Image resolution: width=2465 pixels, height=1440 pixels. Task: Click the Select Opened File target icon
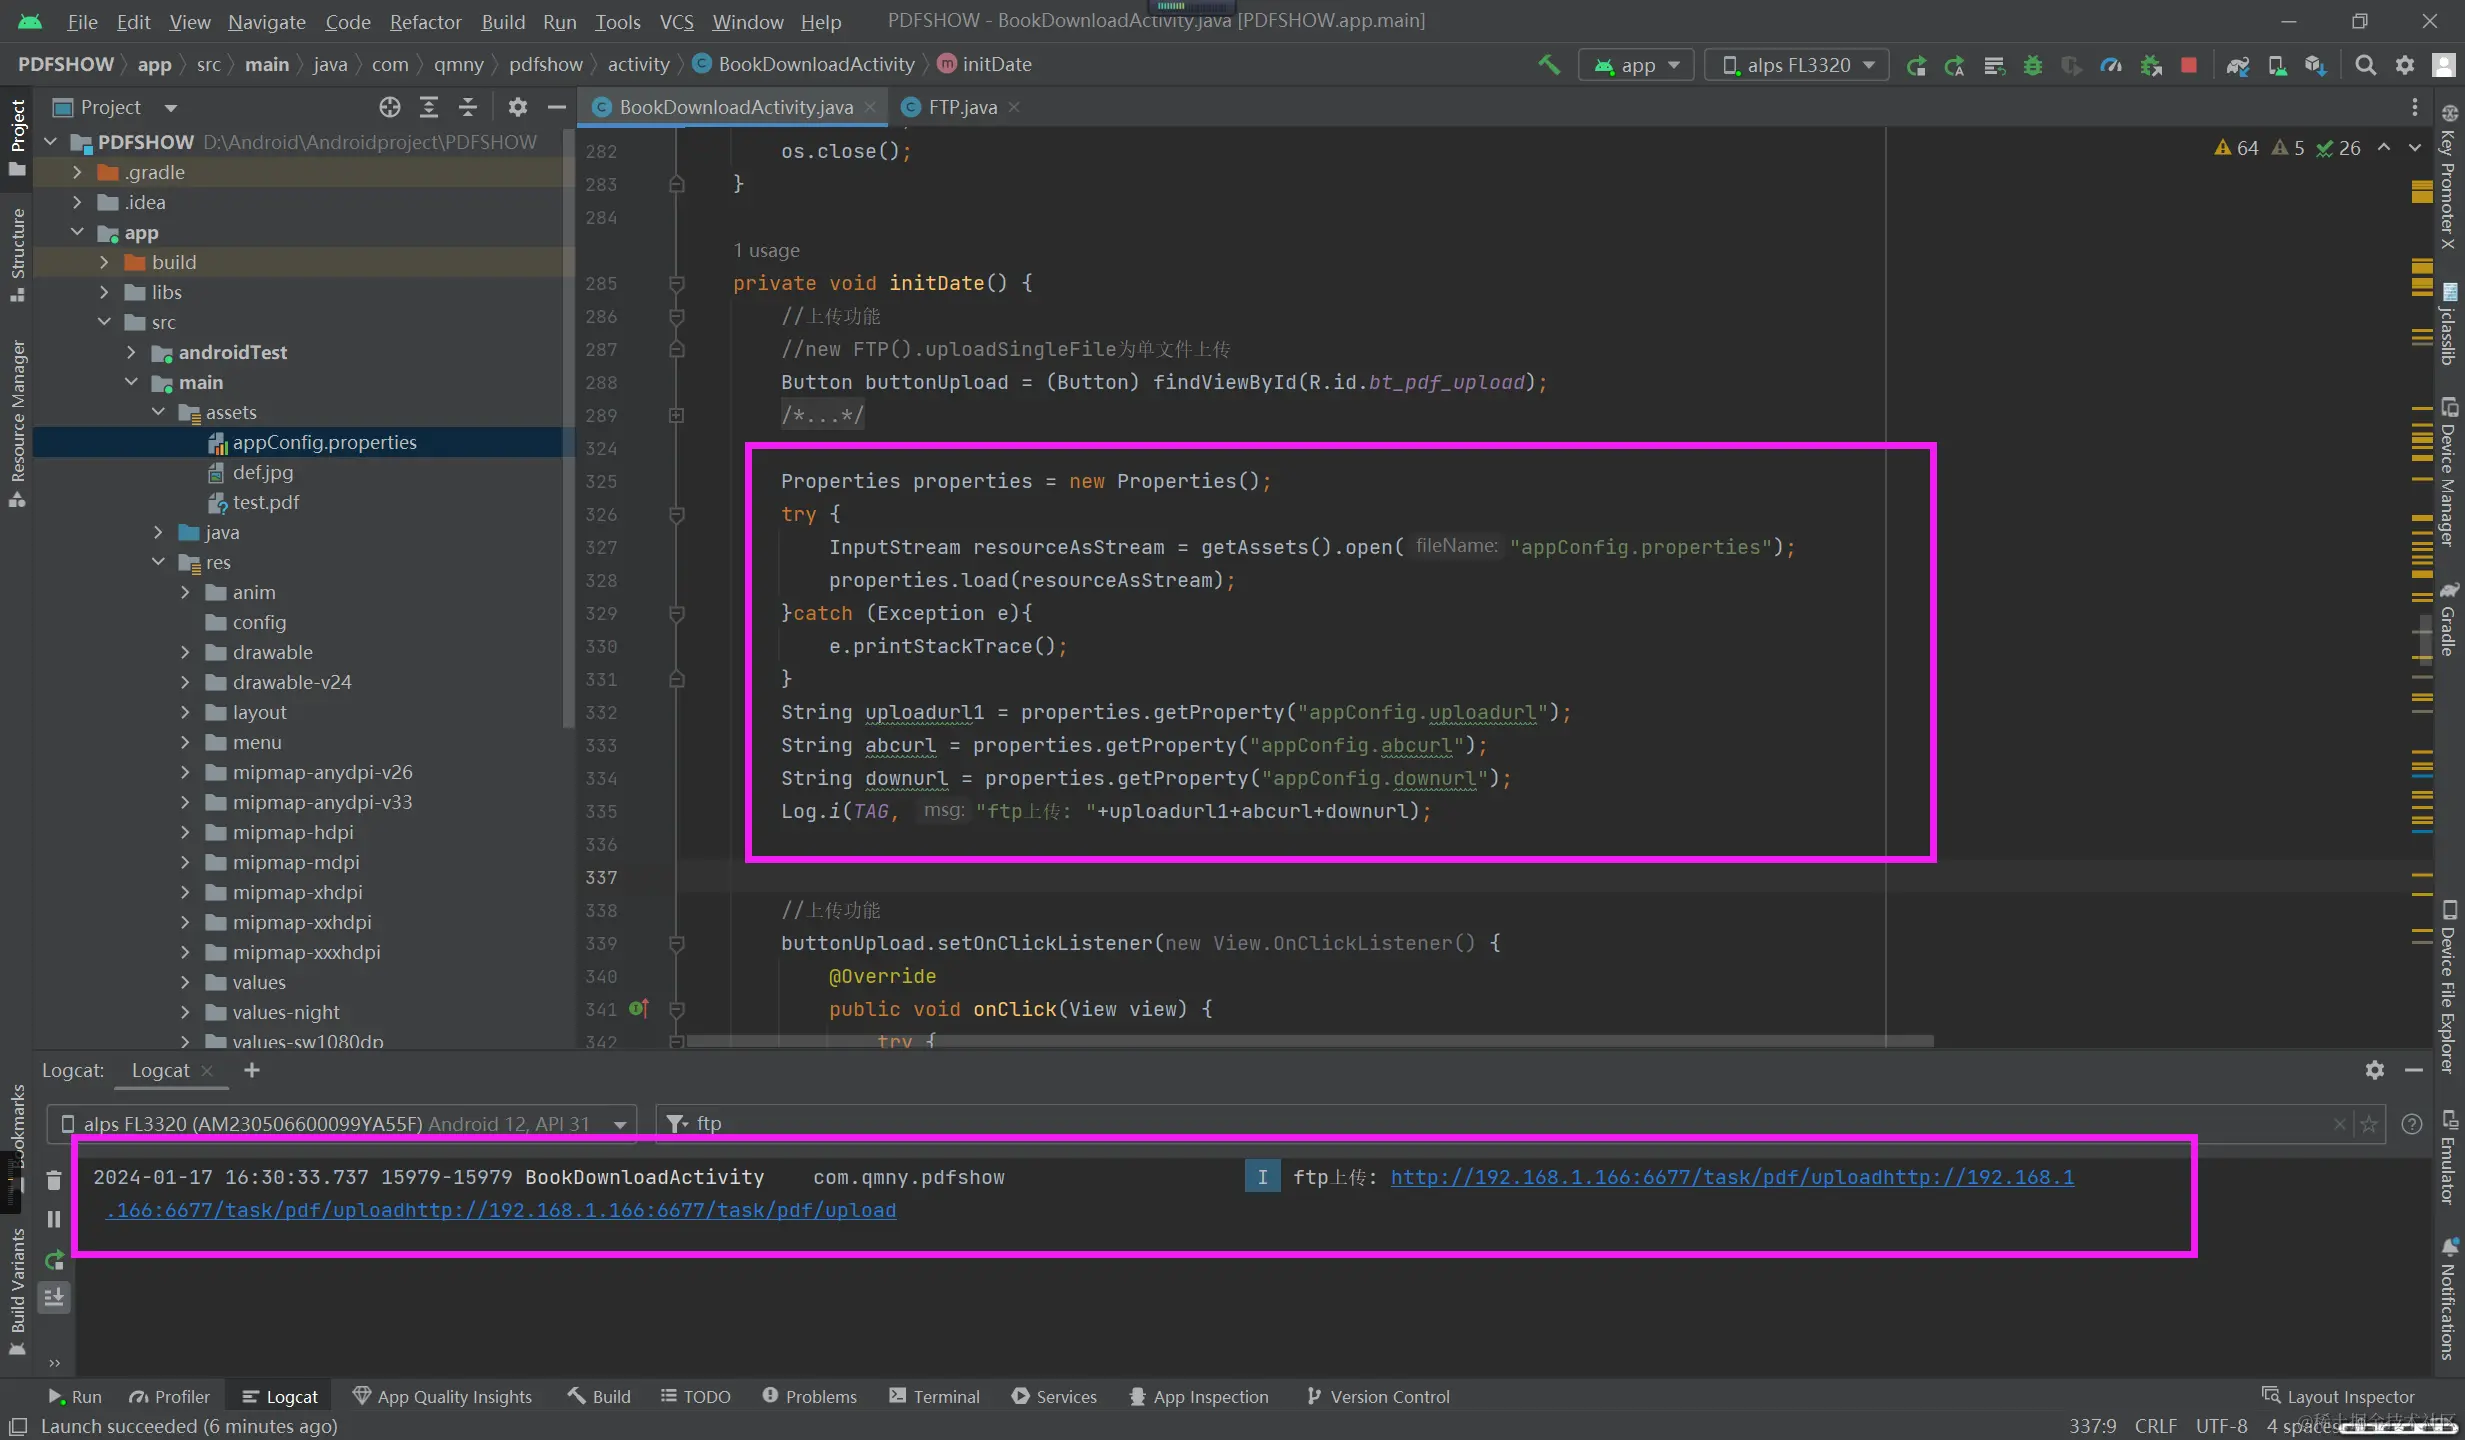tap(390, 107)
